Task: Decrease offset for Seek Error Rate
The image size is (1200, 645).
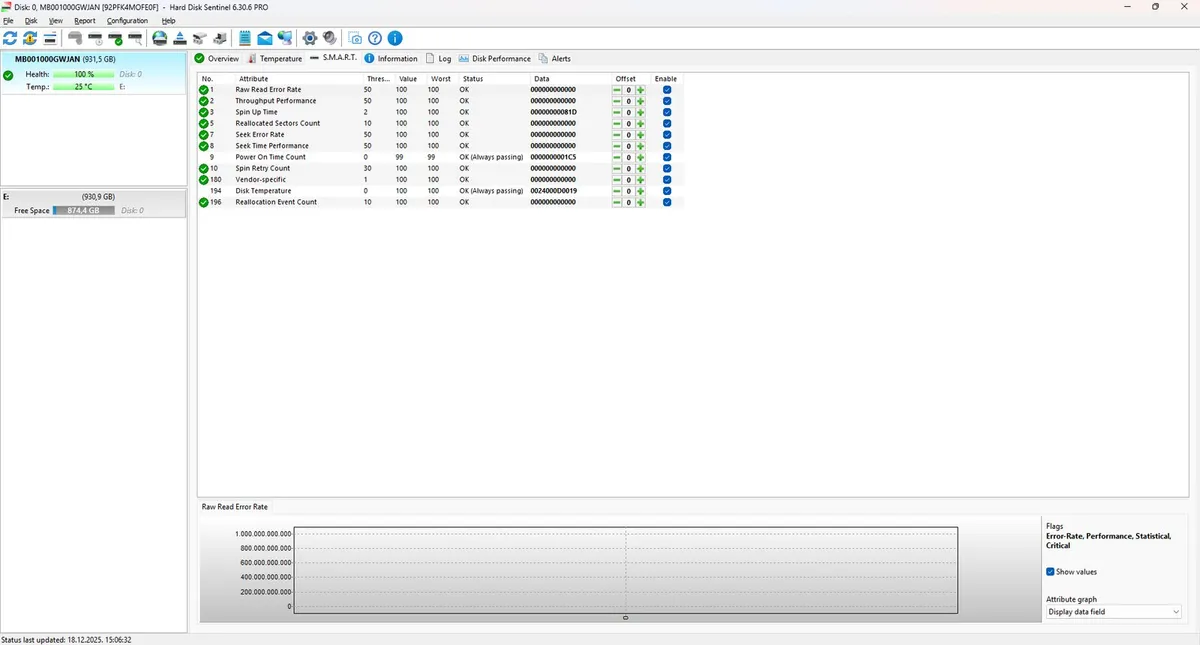Action: pos(617,134)
